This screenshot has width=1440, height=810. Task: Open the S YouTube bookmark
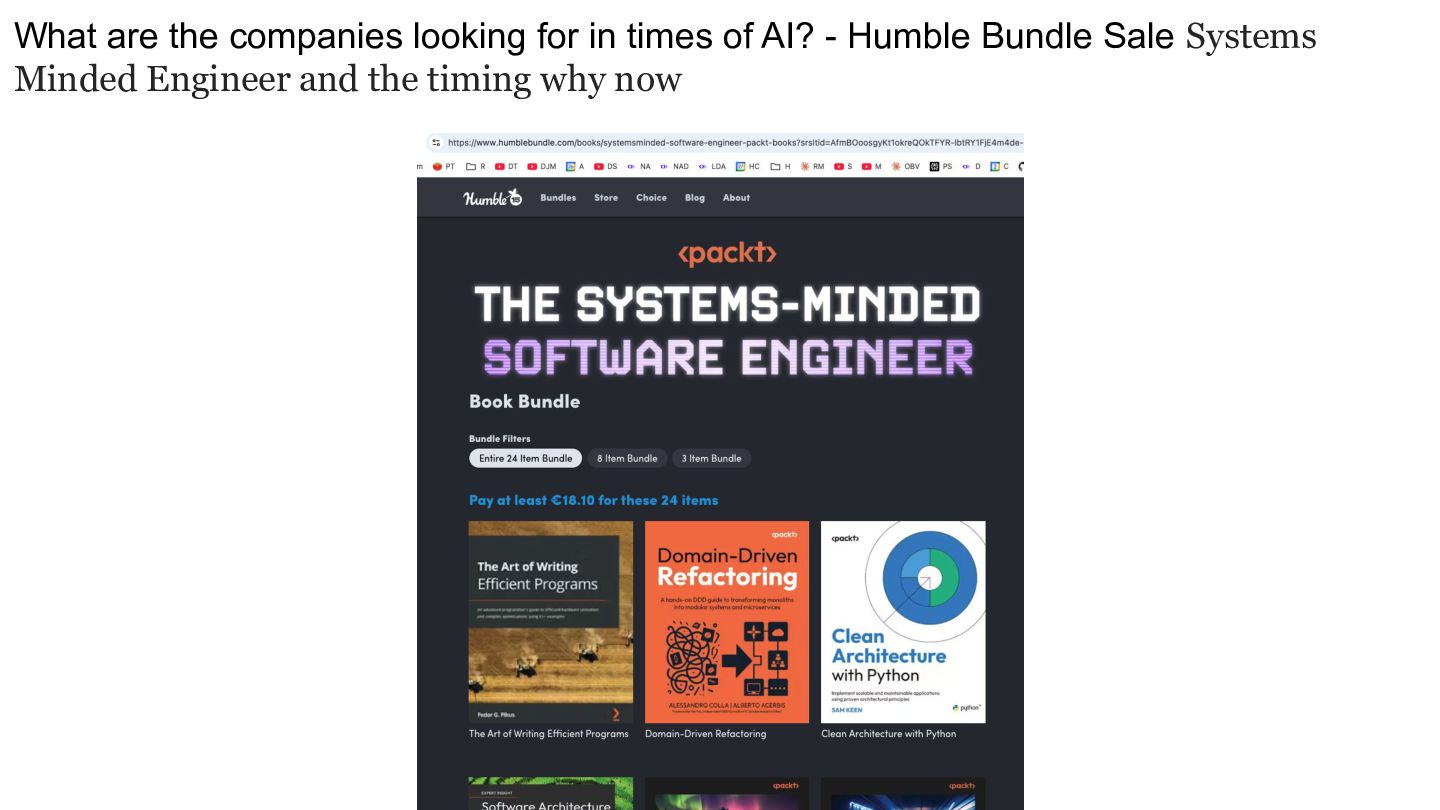point(843,167)
